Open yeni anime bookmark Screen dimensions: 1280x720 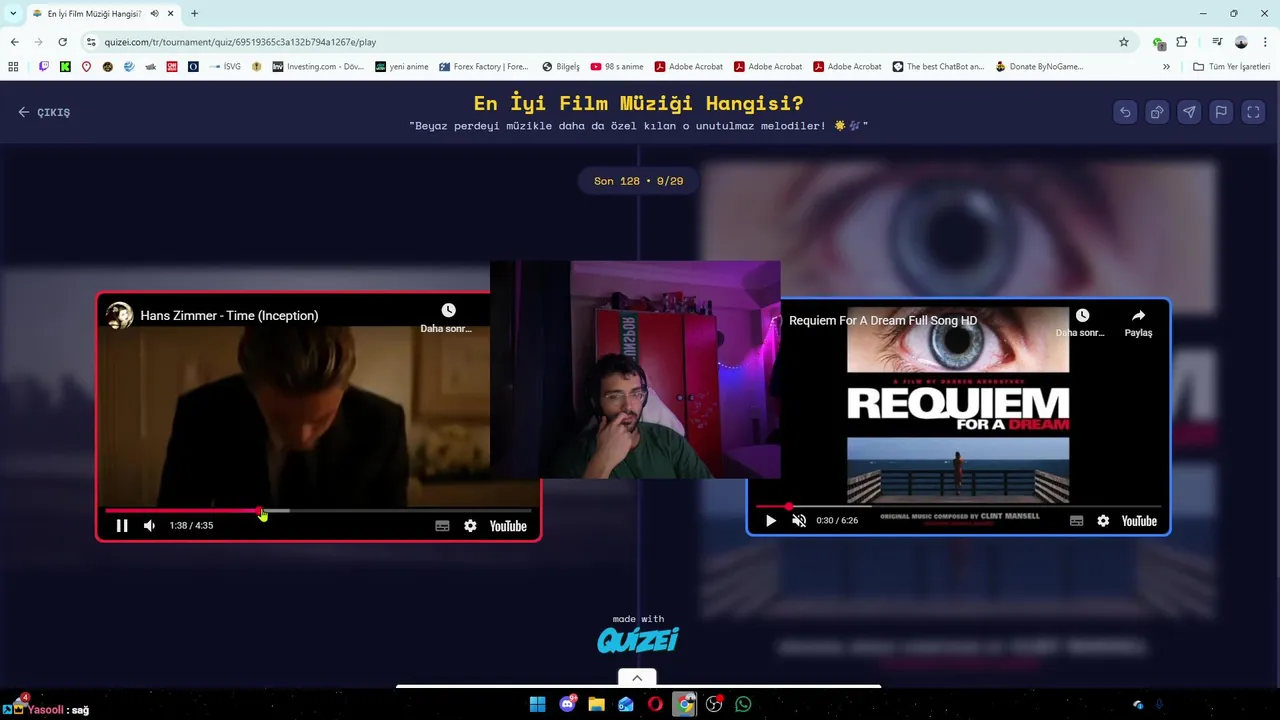pyautogui.click(x=402, y=67)
